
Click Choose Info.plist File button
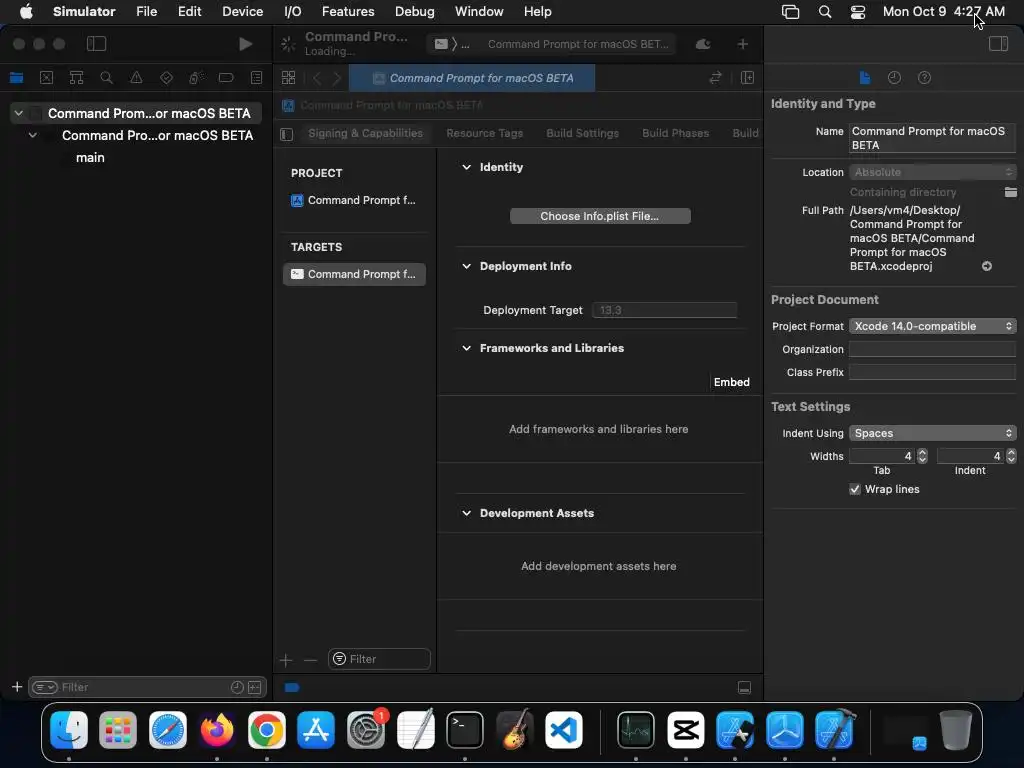pos(600,216)
